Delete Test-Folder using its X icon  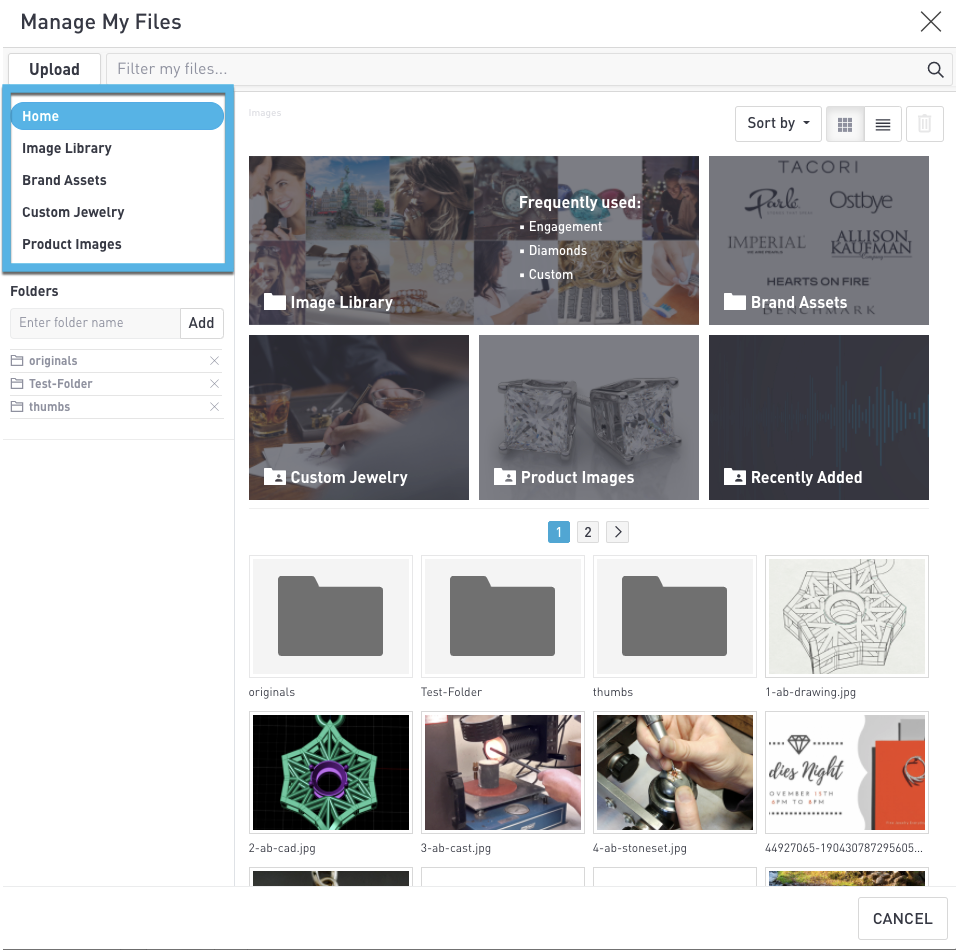(x=214, y=384)
